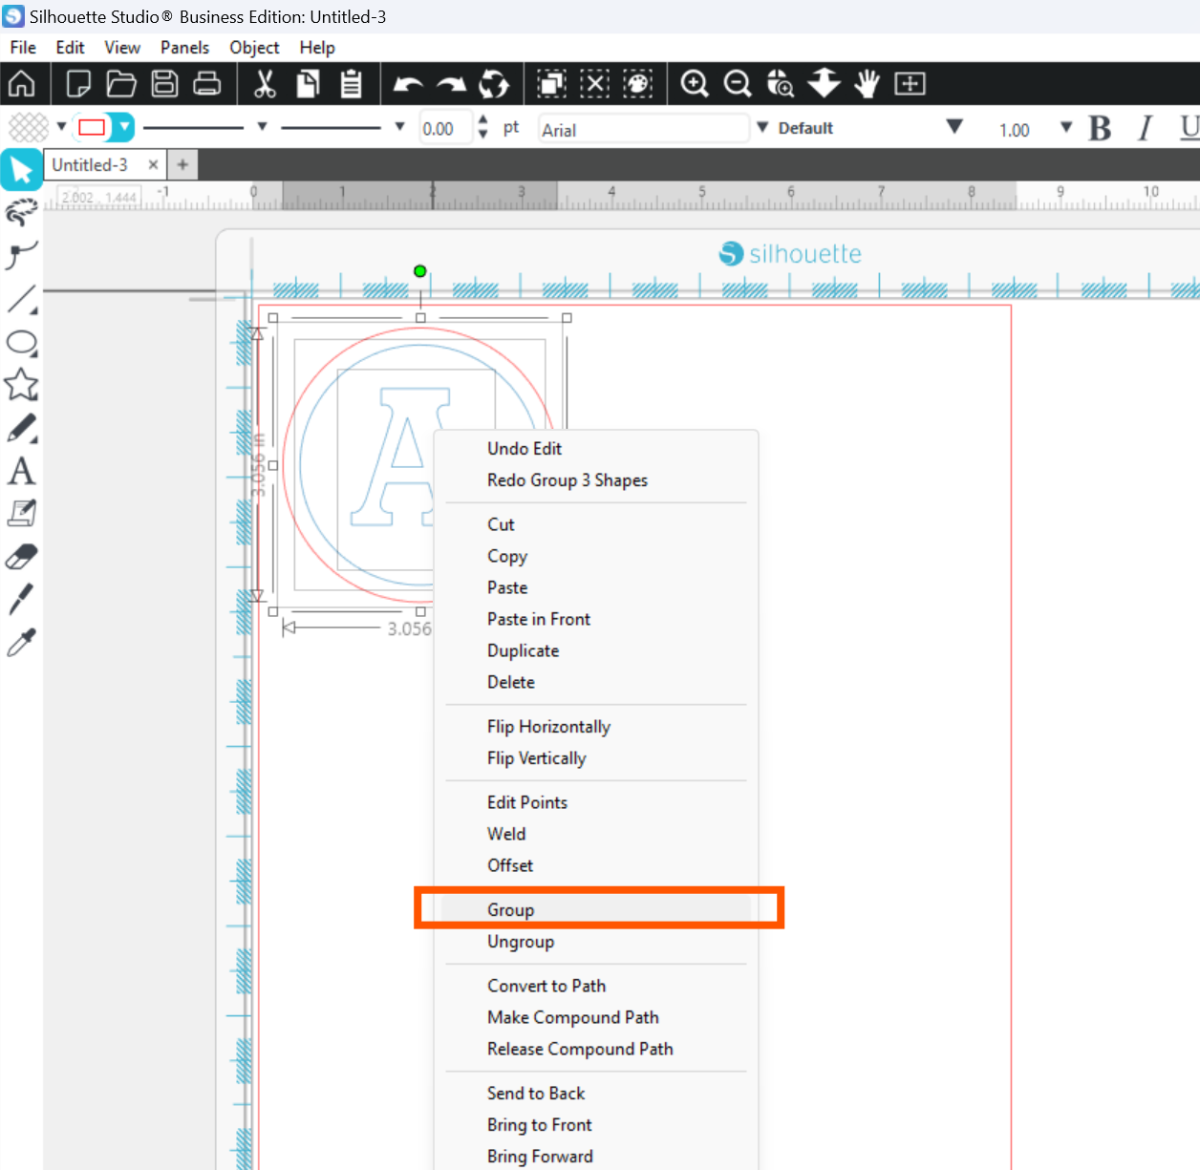Zoom out with the magnifier minus icon
This screenshot has width=1200, height=1170.
coord(737,84)
